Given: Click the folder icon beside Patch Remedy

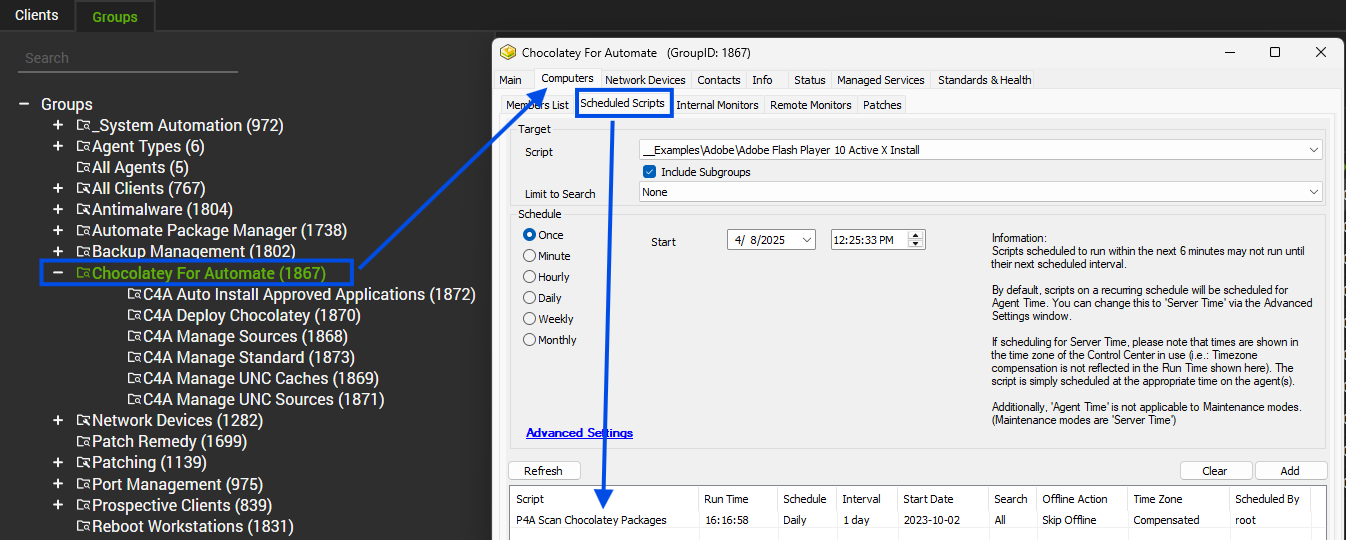Looking at the screenshot, I should 84,442.
